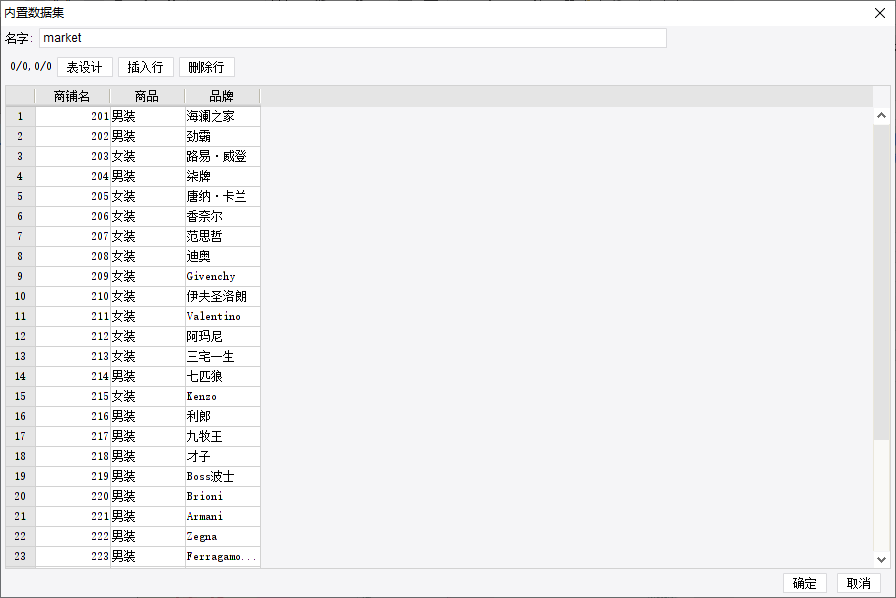Select the cell 路易·威登
Image resolution: width=896 pixels, height=598 pixels.
[x=223, y=157]
